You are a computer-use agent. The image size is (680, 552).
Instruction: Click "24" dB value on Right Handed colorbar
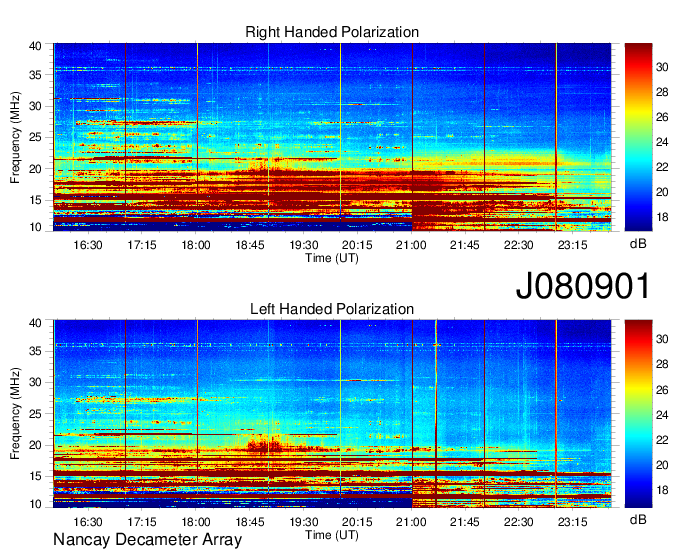(x=662, y=142)
